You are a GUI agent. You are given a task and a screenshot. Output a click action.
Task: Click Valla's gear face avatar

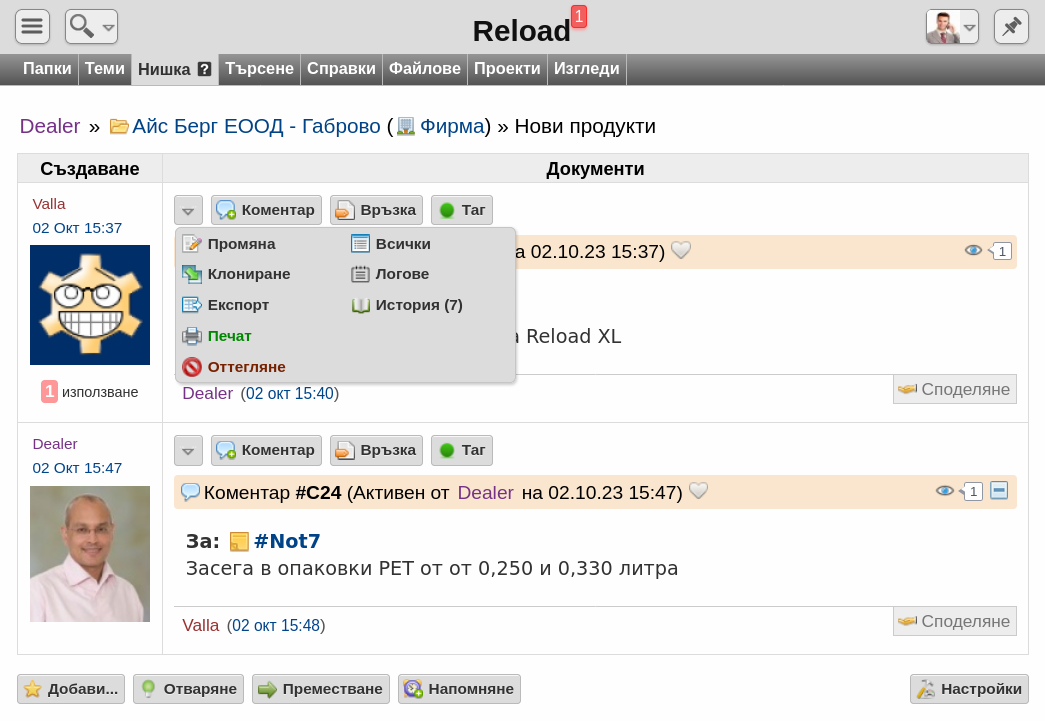[x=90, y=305]
